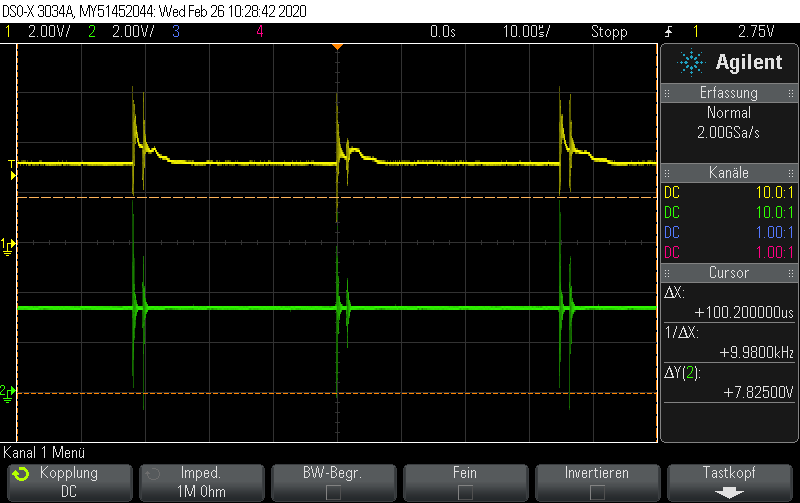Click the channel 4 indicator
This screenshot has height=503, width=800.
260,32
